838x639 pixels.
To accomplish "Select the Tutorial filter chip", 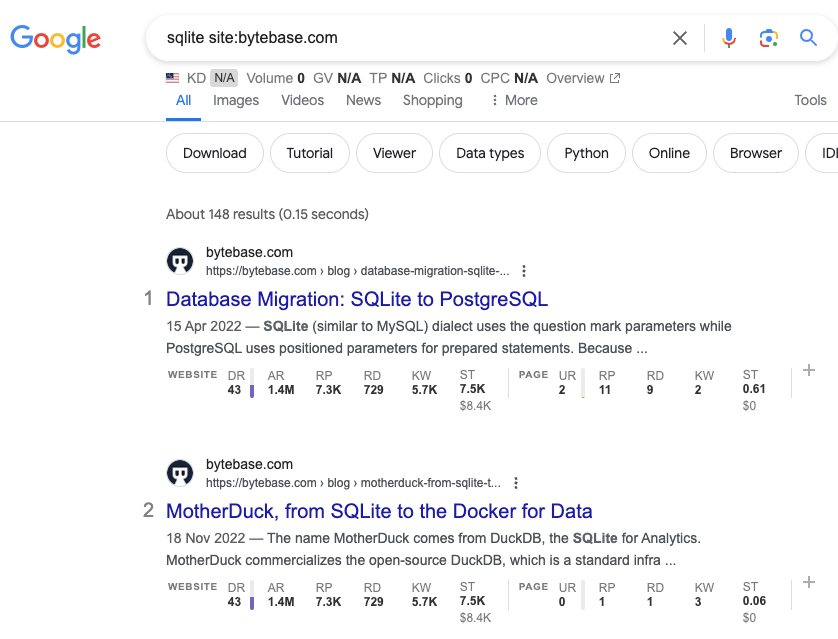I will (x=309, y=153).
